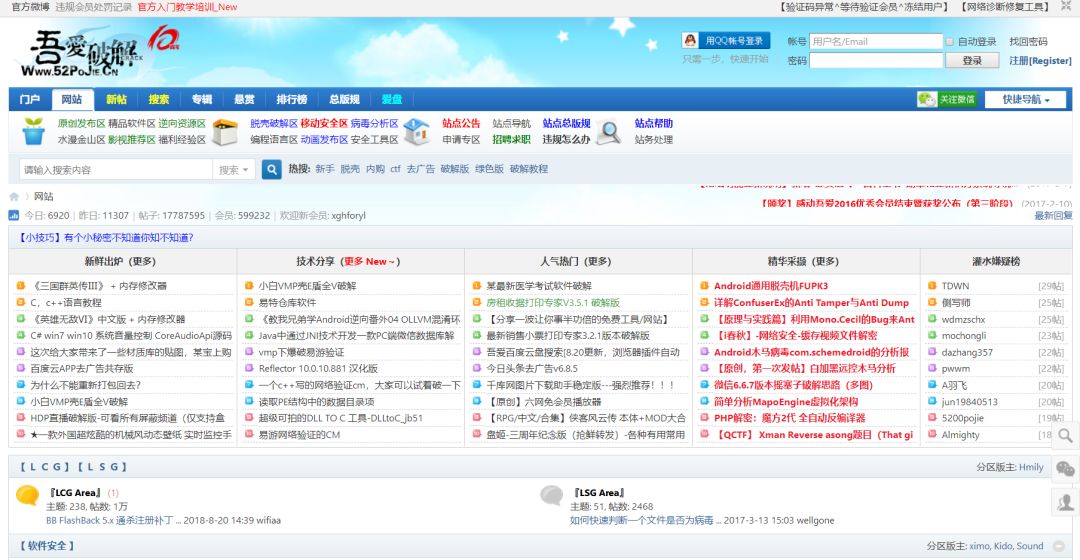This screenshot has width=1080, height=560.
Task: Open the 小技巧 tip link
Action: [106, 238]
